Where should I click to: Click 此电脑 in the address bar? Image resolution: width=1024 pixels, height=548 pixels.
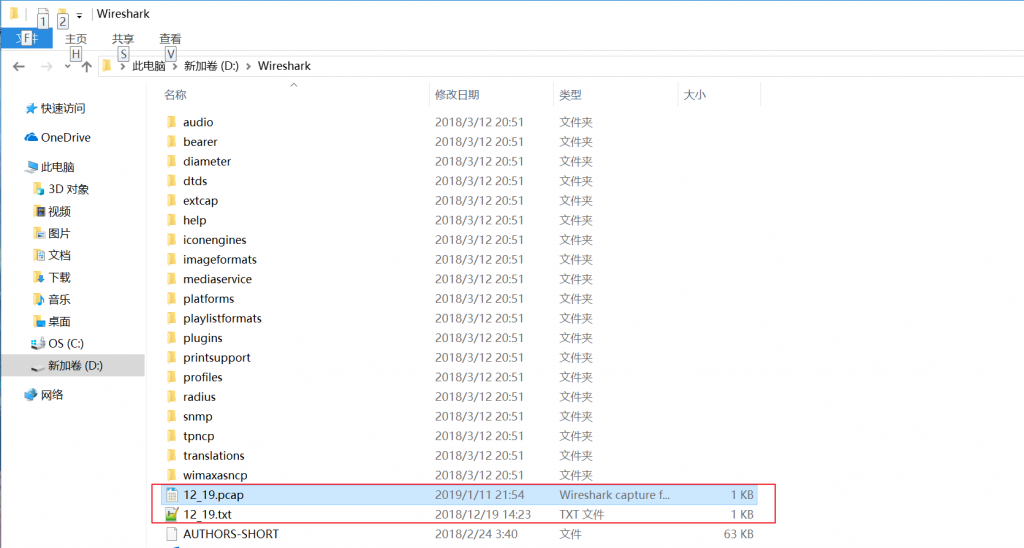click(x=149, y=66)
